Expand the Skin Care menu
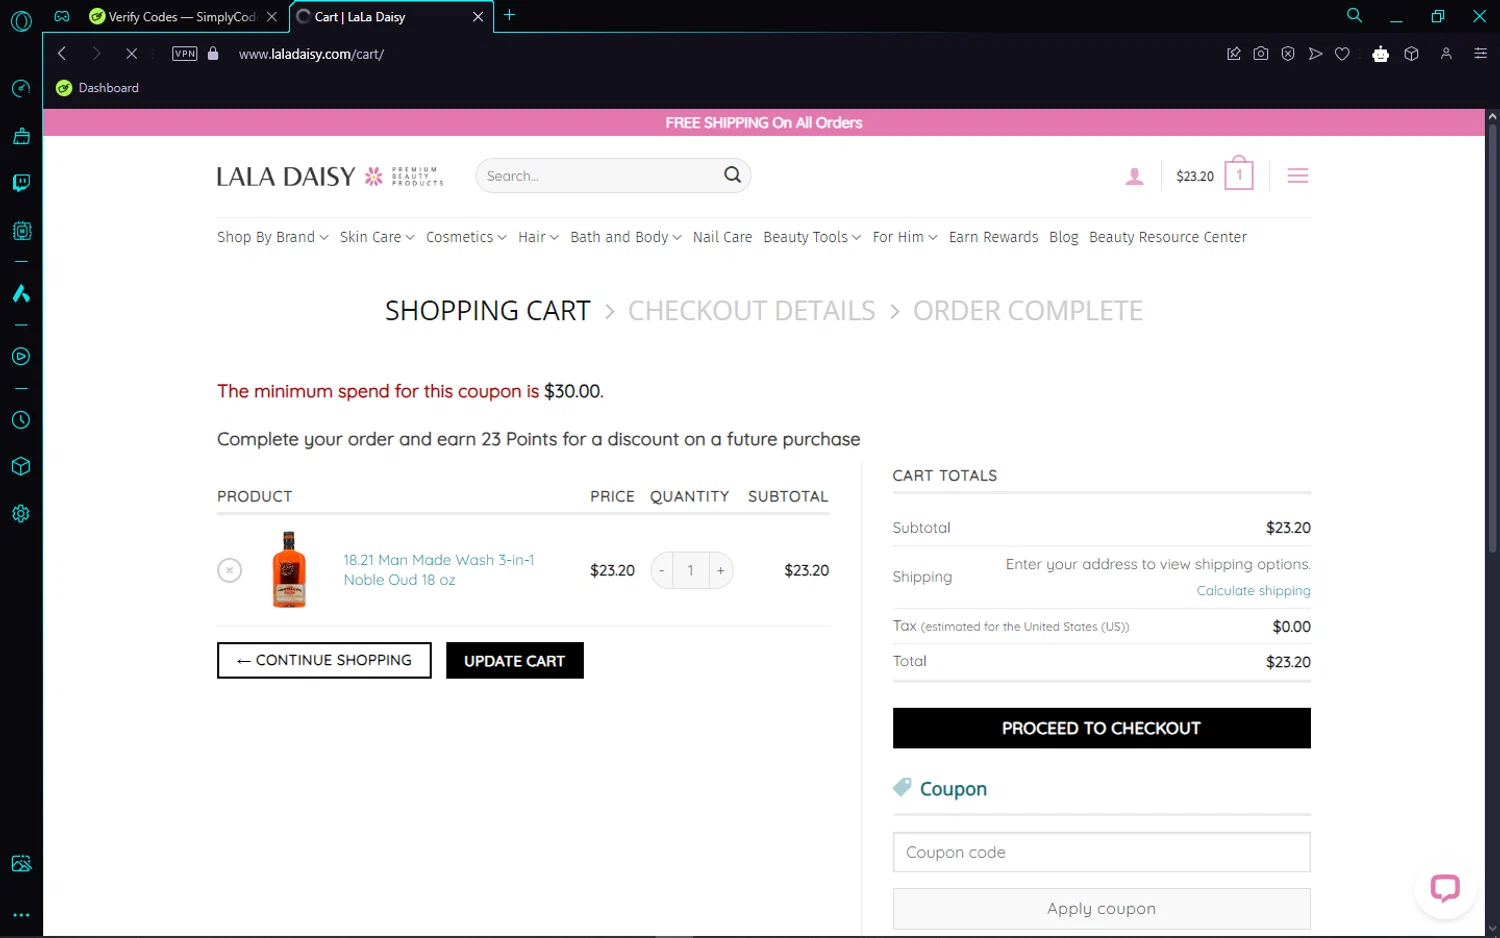Image resolution: width=1500 pixels, height=938 pixels. click(377, 237)
